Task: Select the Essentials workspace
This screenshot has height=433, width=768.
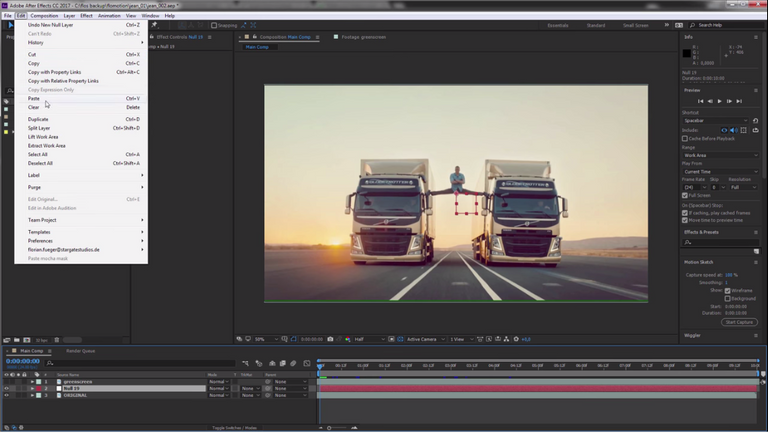Action: [557, 25]
